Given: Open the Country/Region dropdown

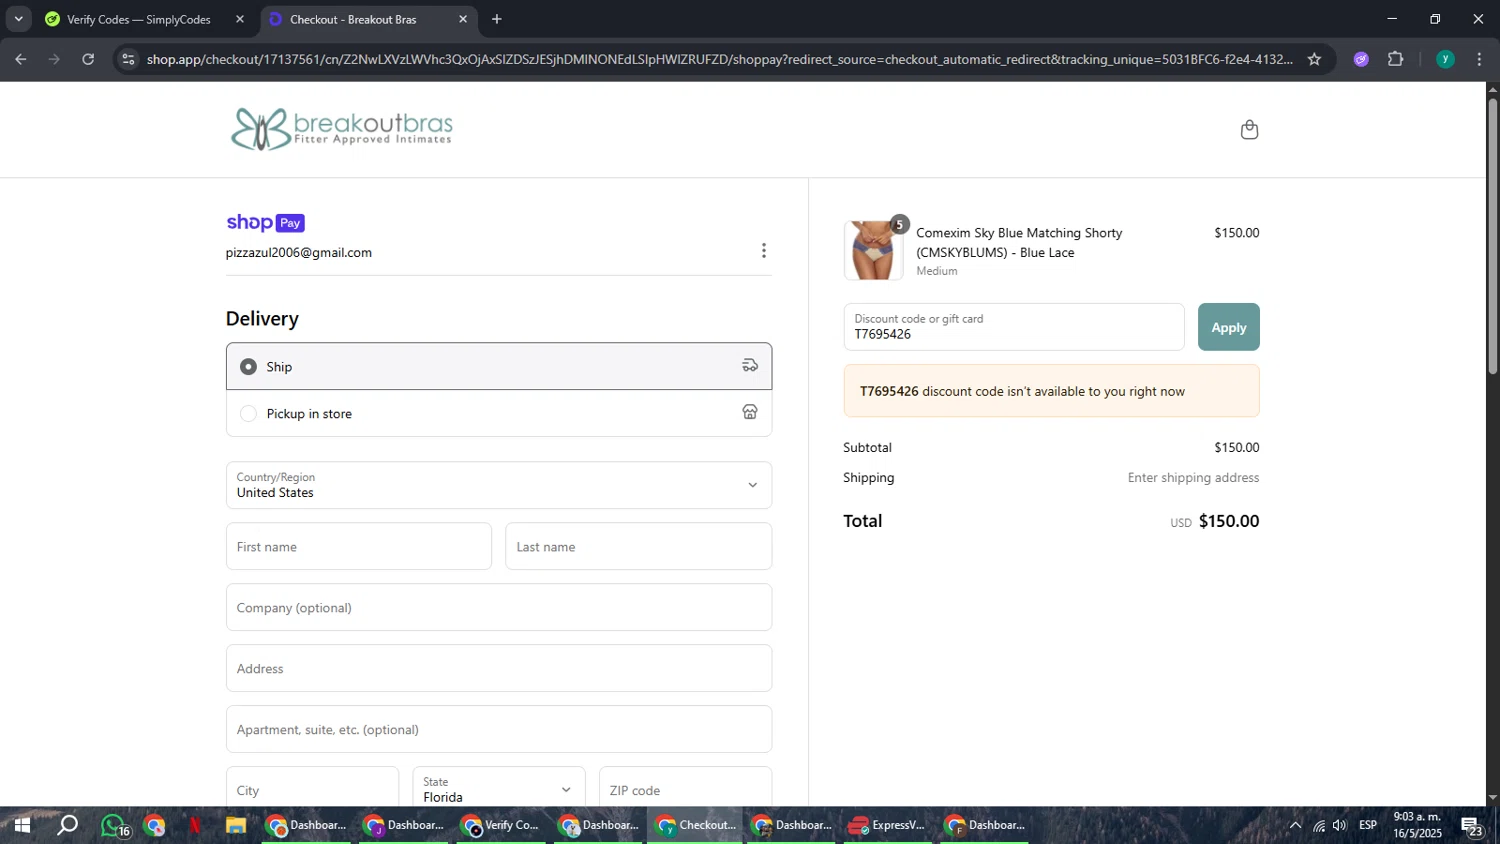Looking at the screenshot, I should 499,485.
